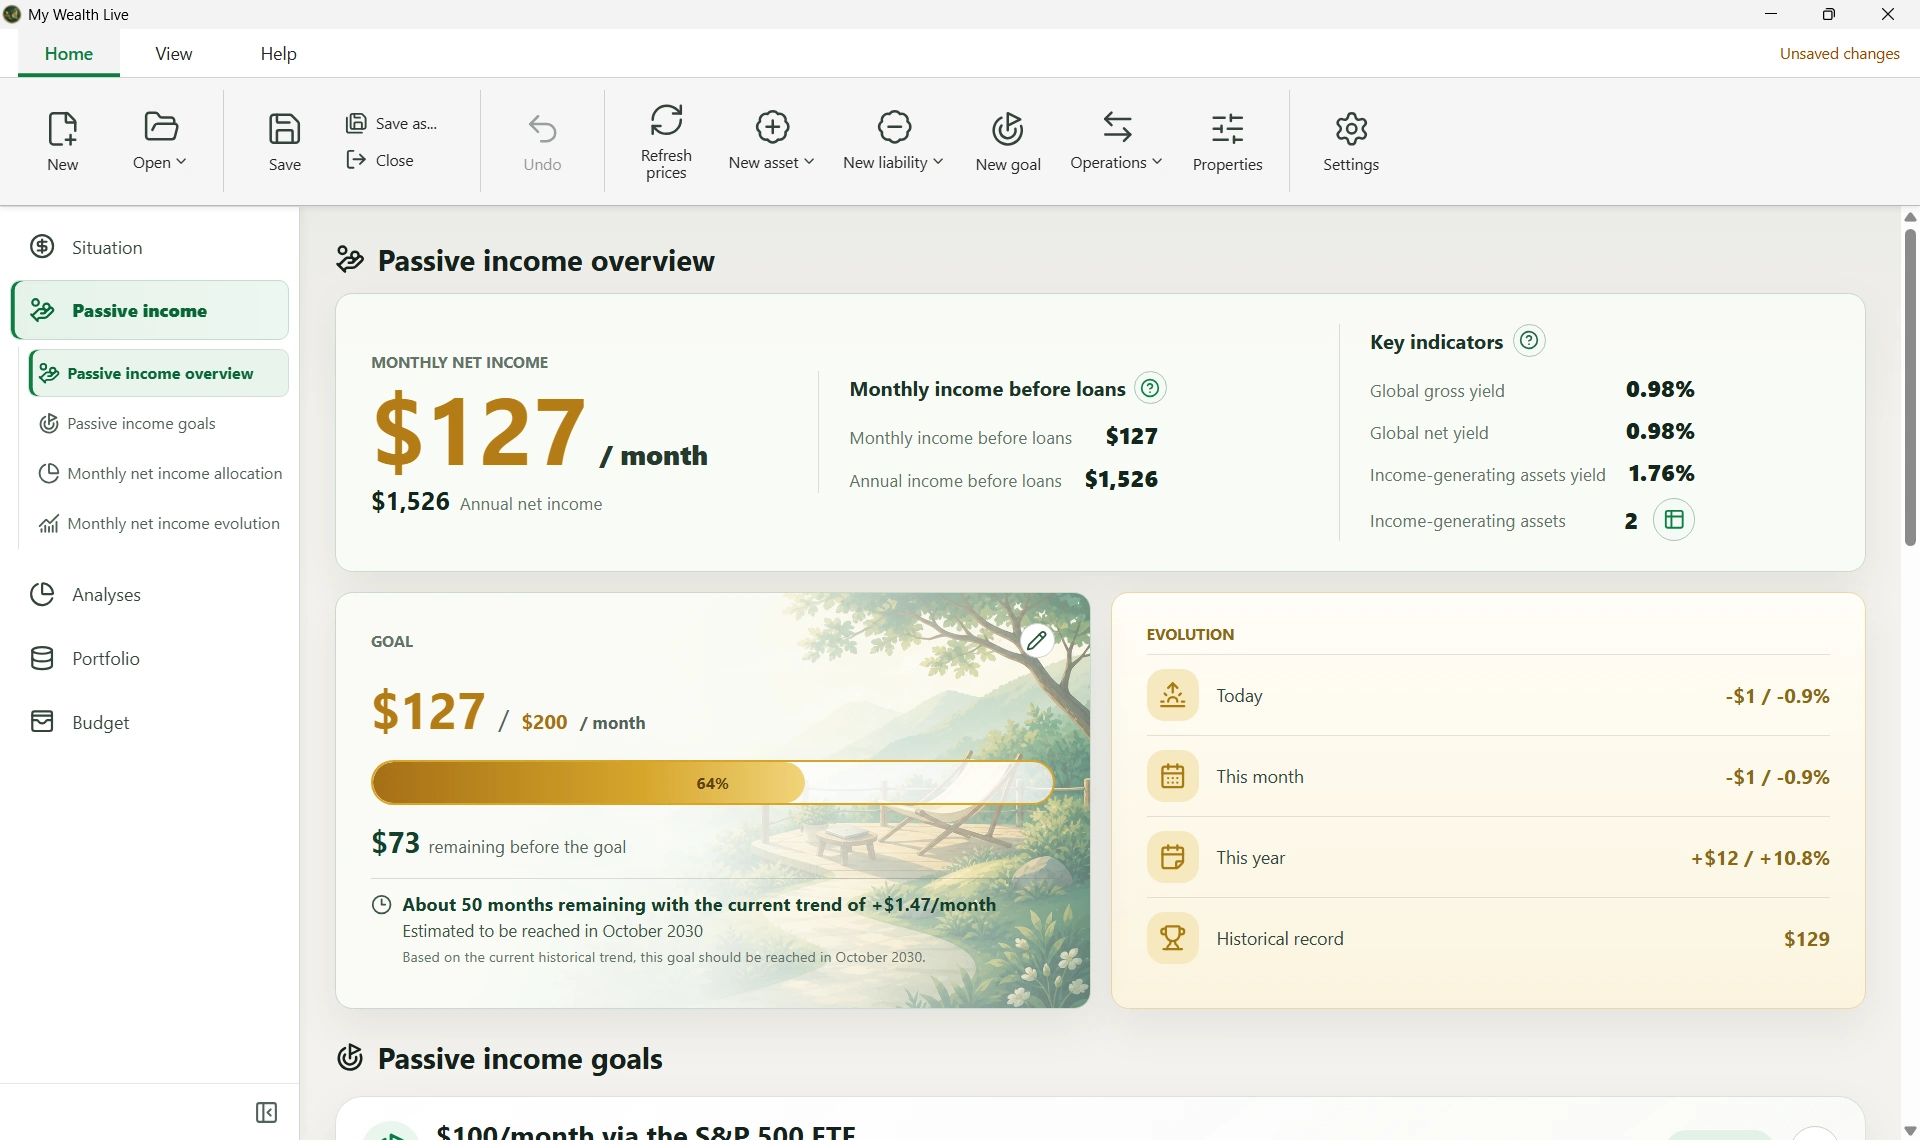
Task: Click Estimated to be reached in October 2030
Action: (553, 931)
